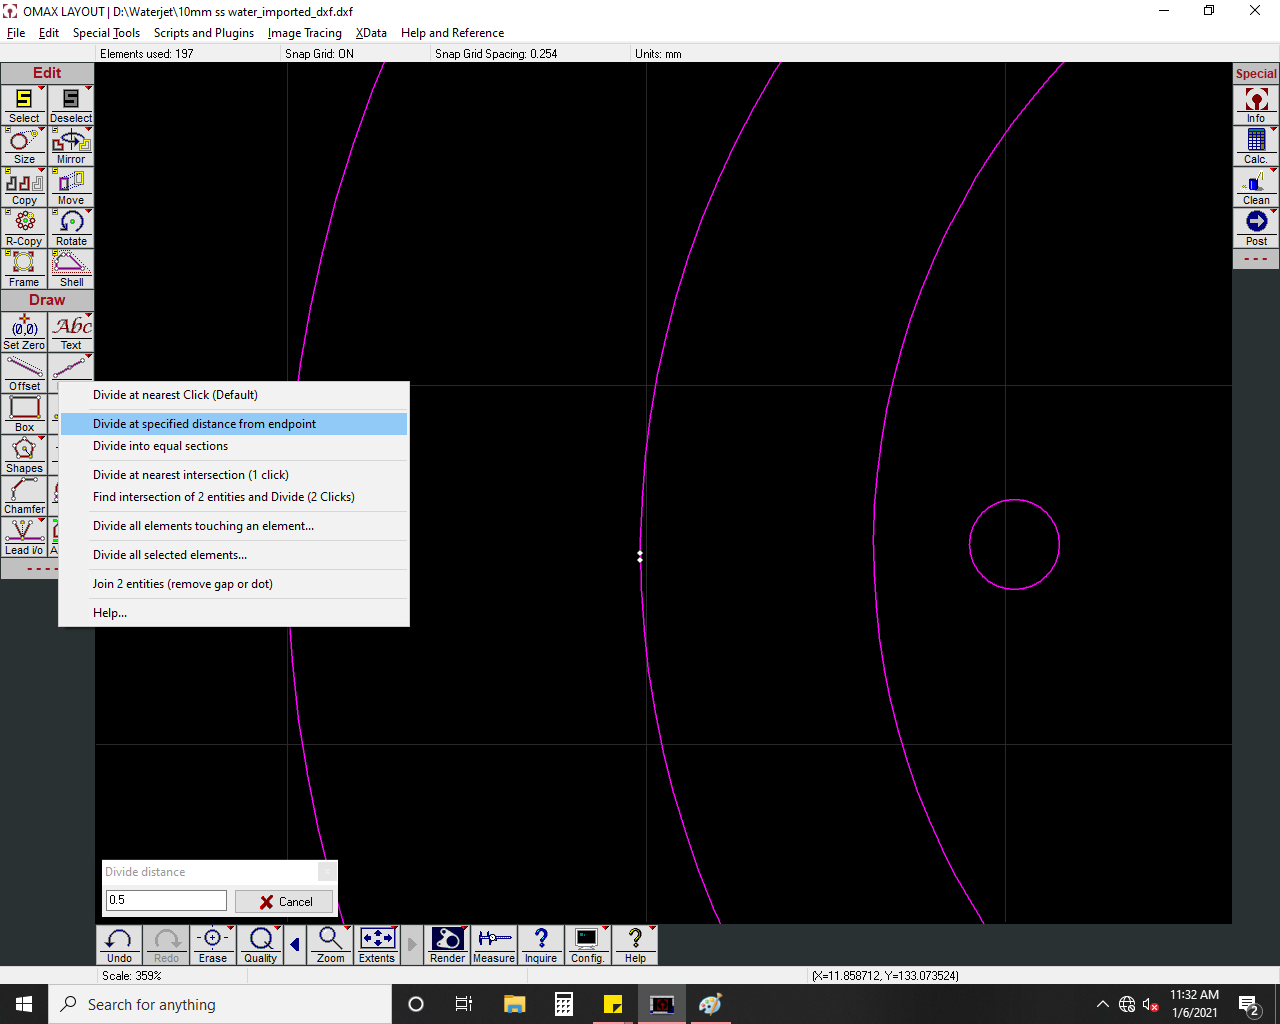Open Help and Reference menu
The height and width of the screenshot is (1024, 1280).
[x=452, y=33]
